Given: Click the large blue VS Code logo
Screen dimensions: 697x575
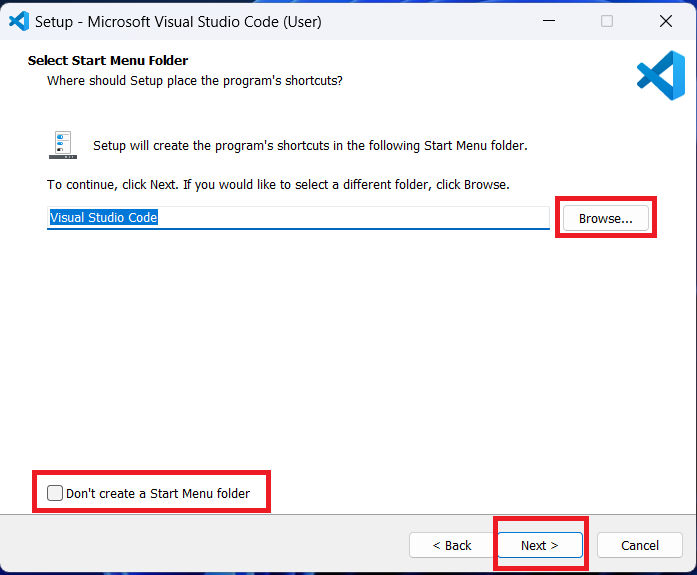Looking at the screenshot, I should 660,76.
